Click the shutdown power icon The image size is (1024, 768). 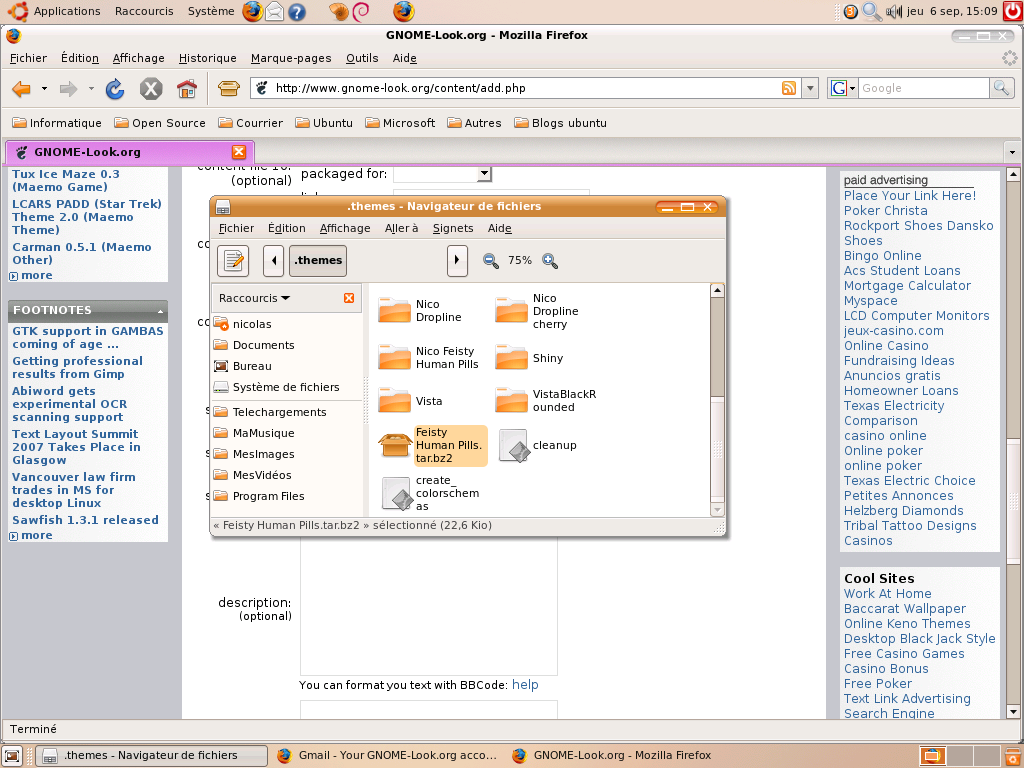1013,11
